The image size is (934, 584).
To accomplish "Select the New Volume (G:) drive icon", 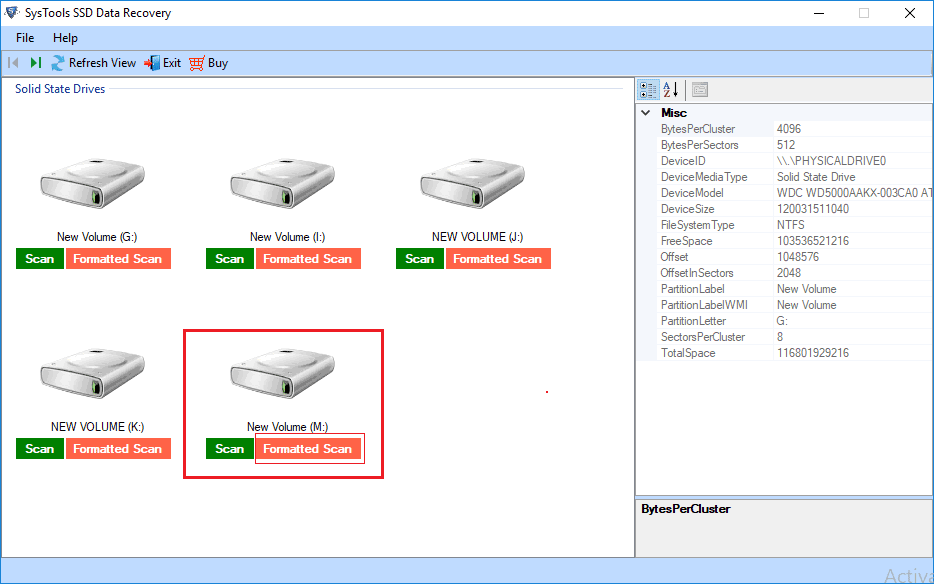I will 92,182.
